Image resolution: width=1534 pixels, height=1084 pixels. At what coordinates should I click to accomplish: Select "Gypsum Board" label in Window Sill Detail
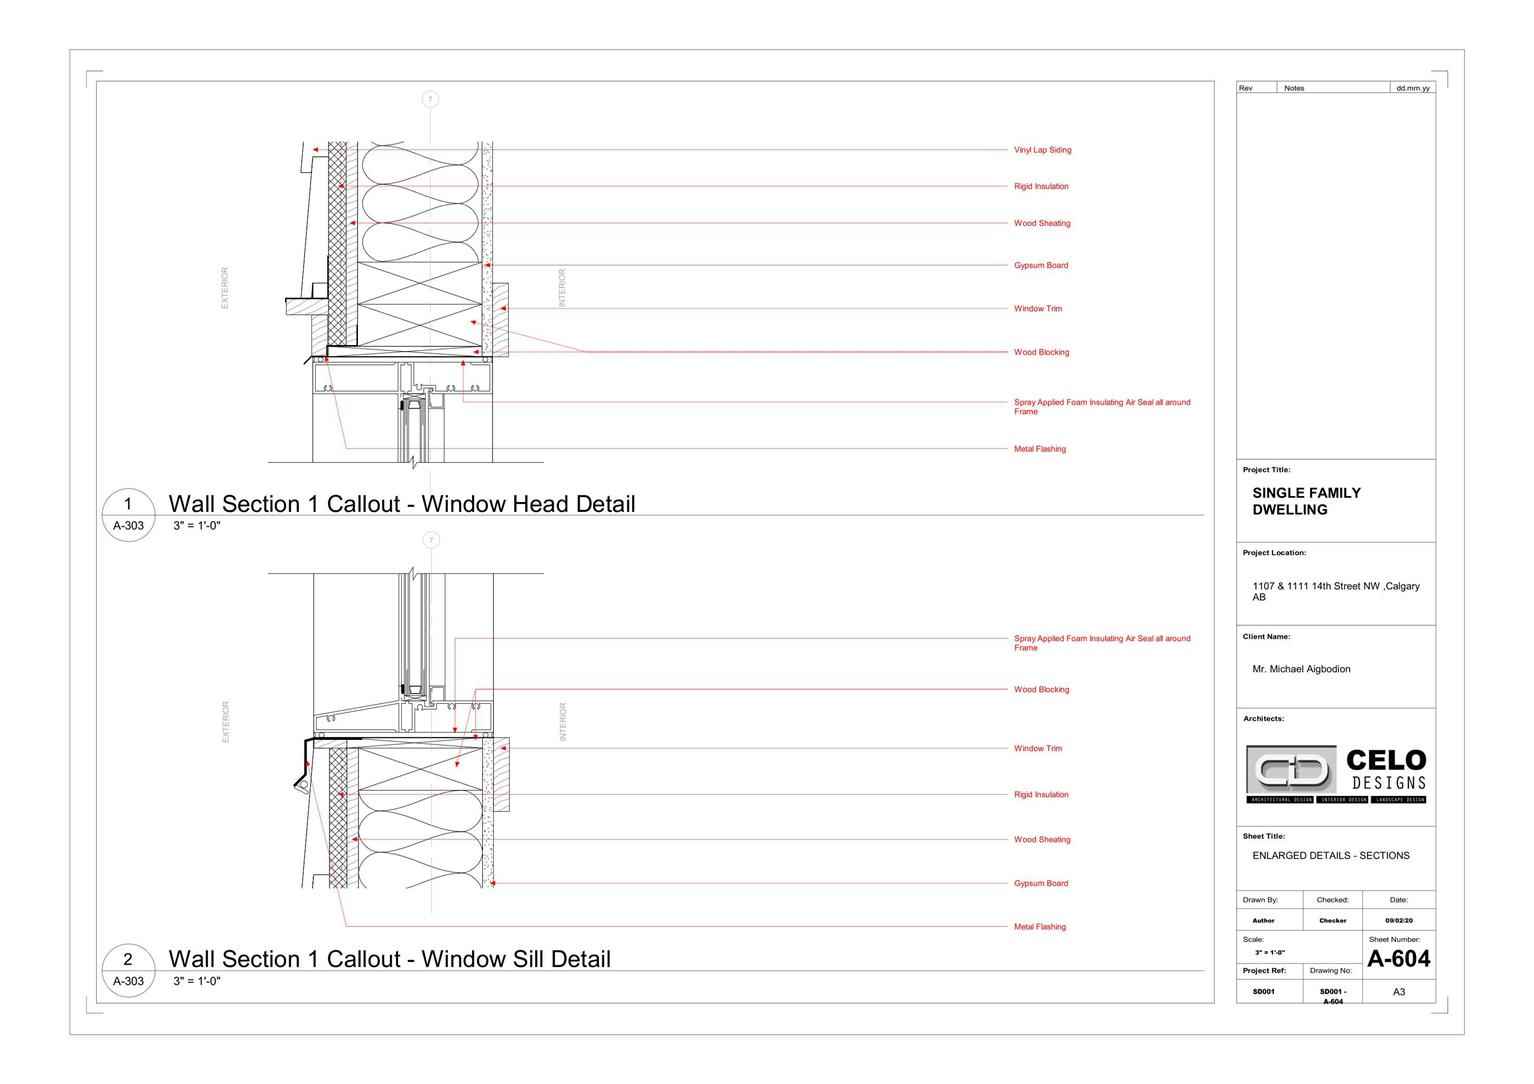[x=1041, y=883]
